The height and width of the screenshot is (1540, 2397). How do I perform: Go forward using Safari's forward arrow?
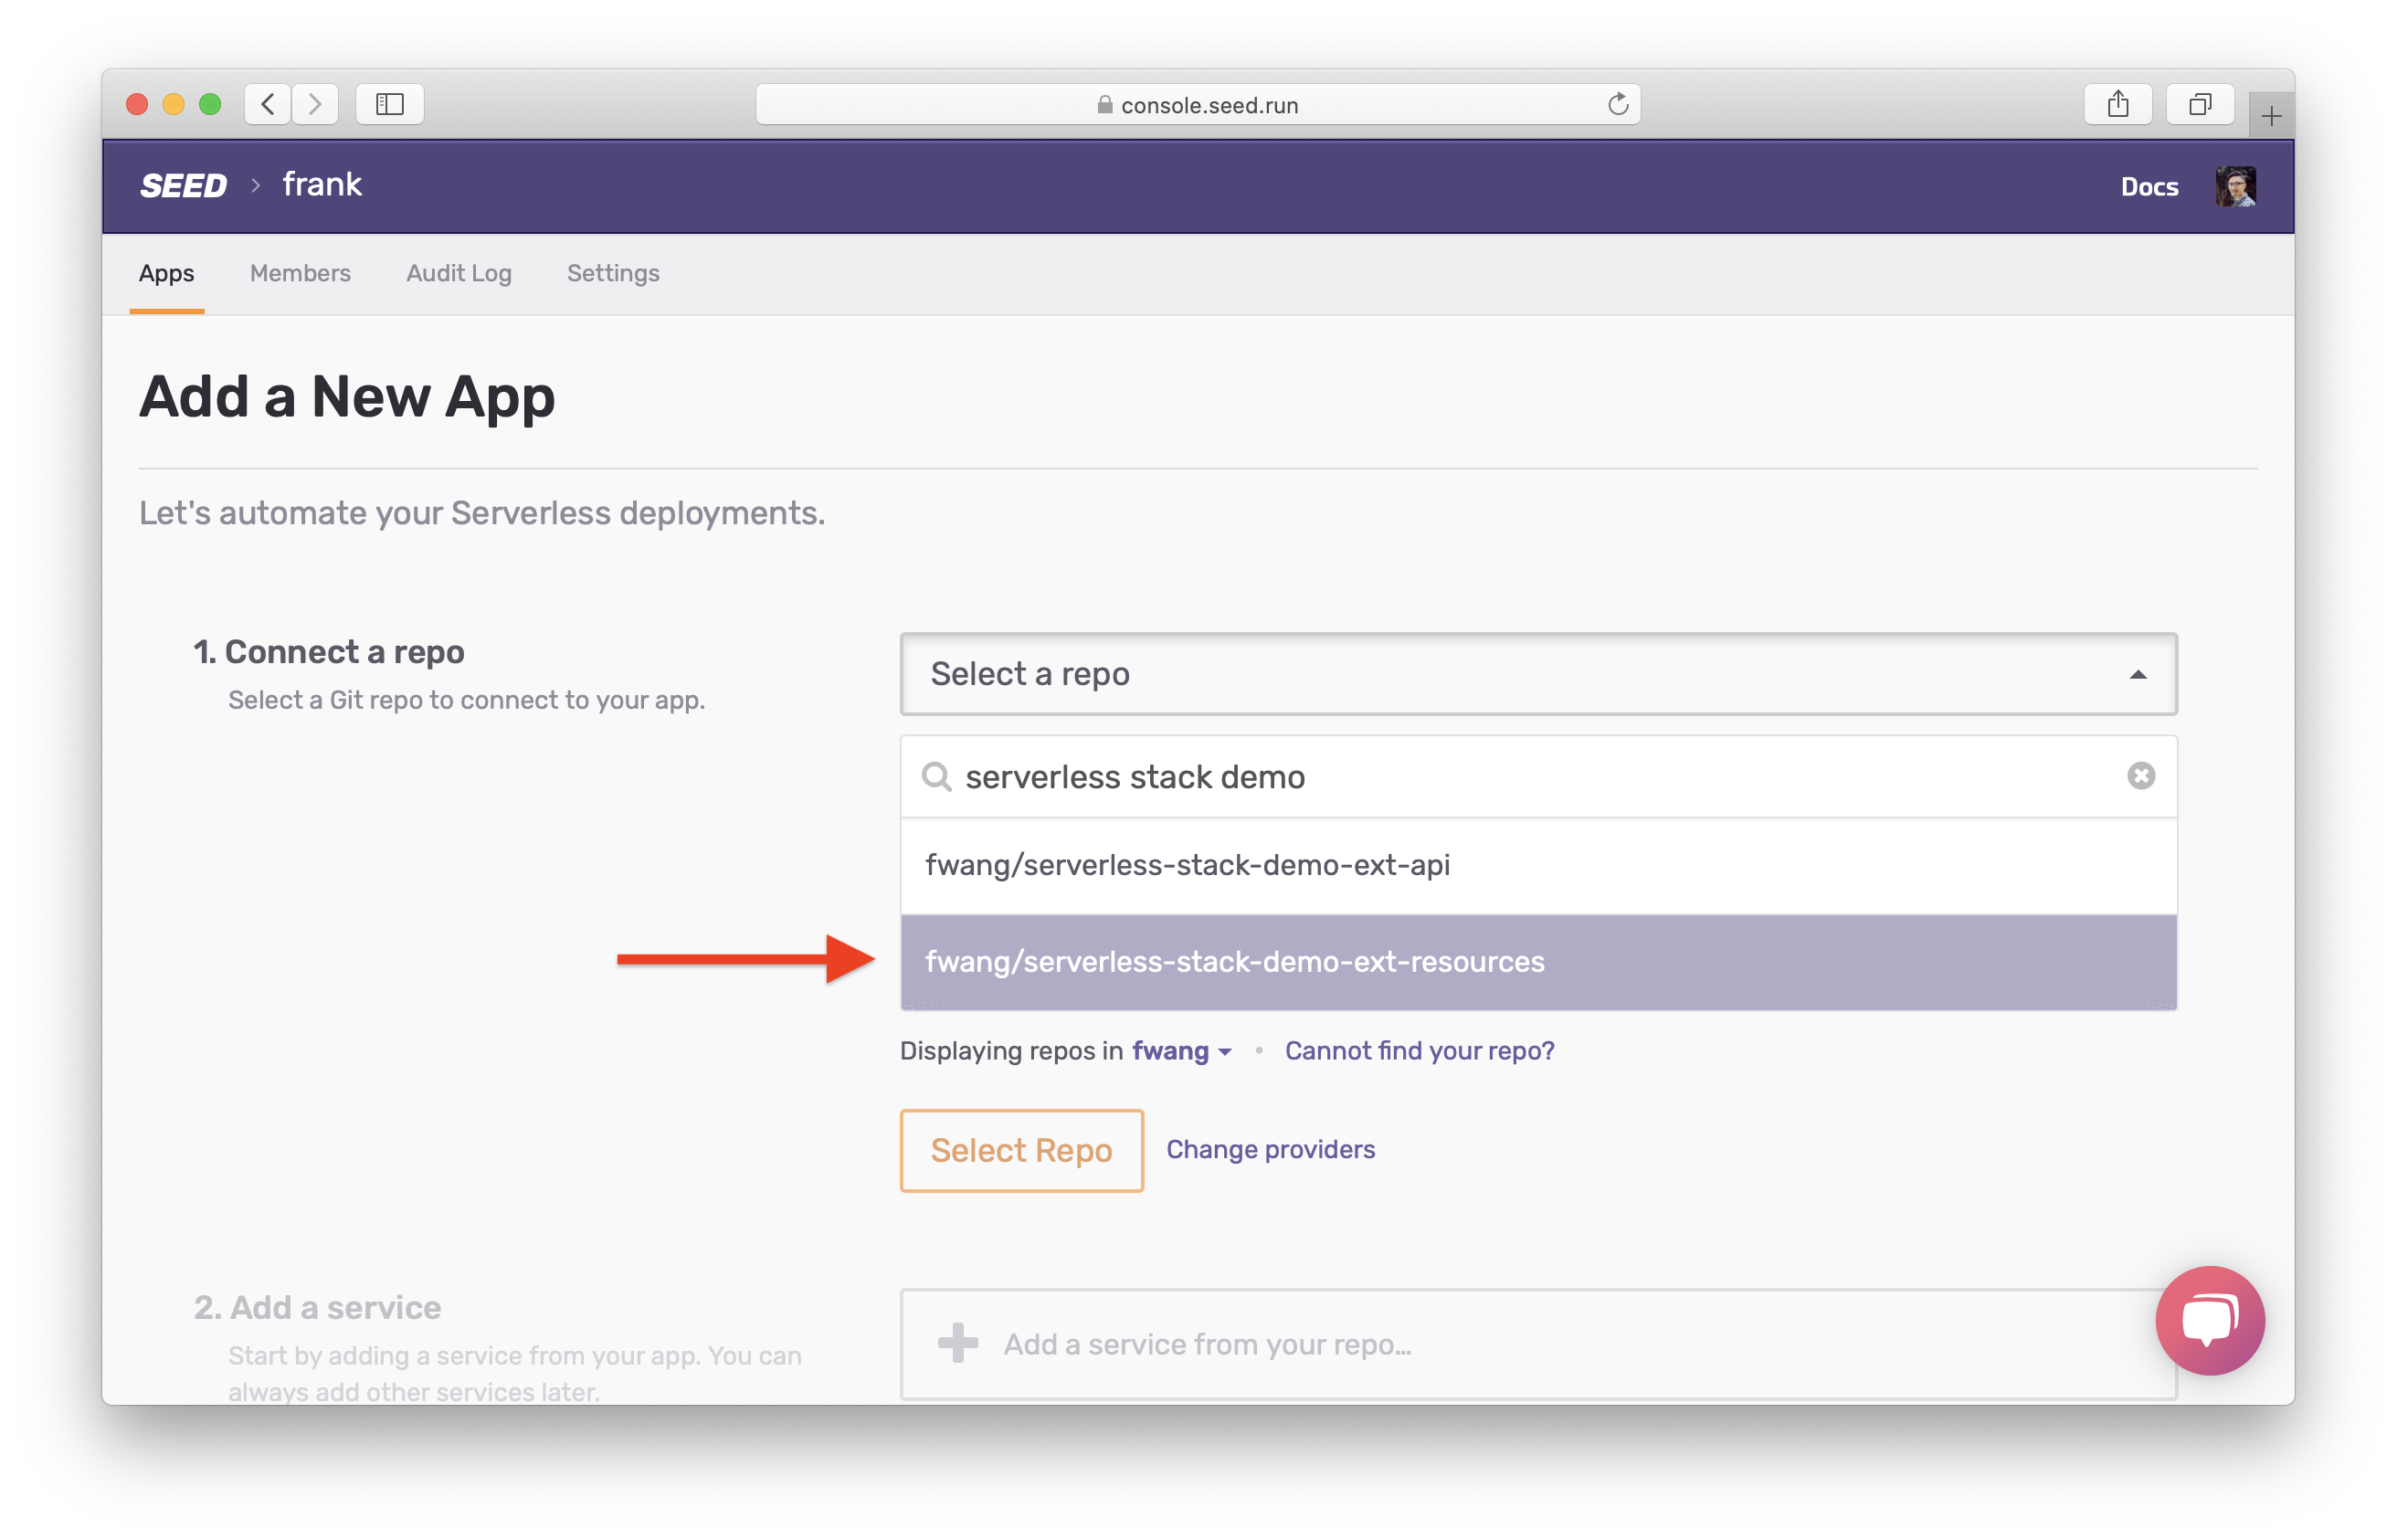tap(315, 104)
